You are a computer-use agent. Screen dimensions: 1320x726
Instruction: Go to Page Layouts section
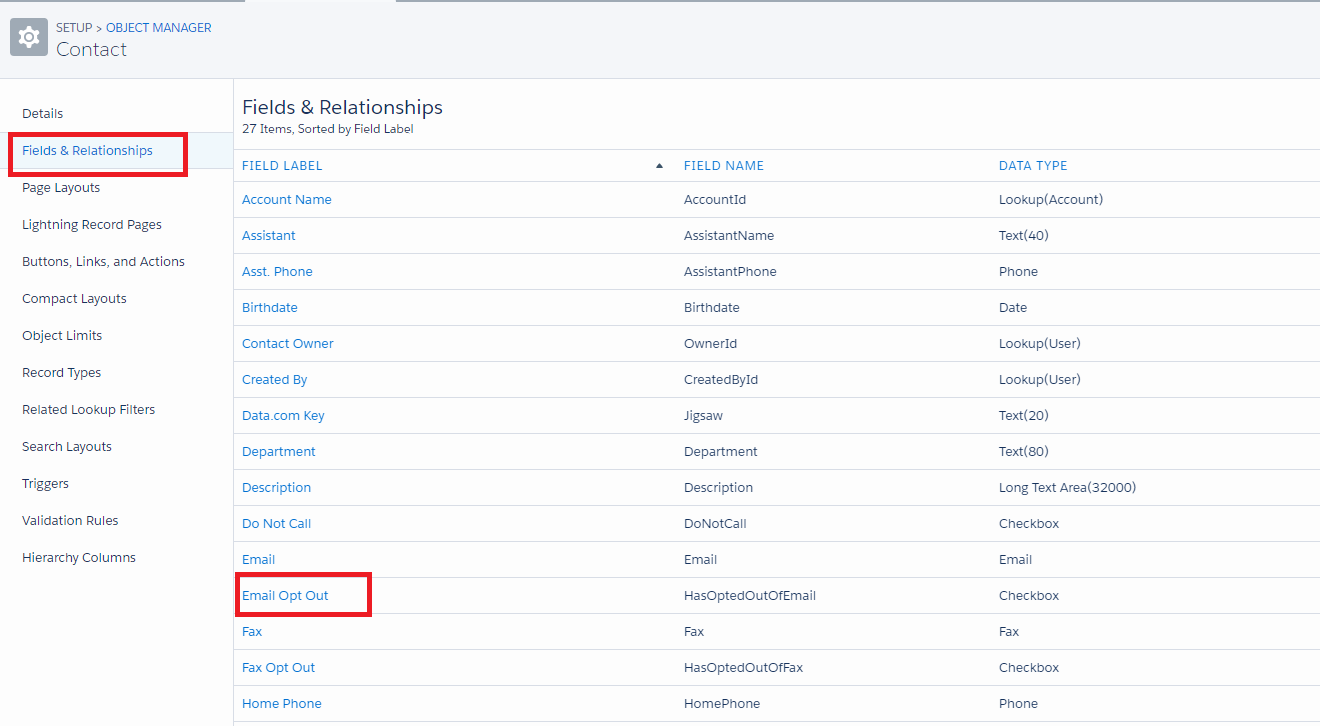[x=61, y=188]
